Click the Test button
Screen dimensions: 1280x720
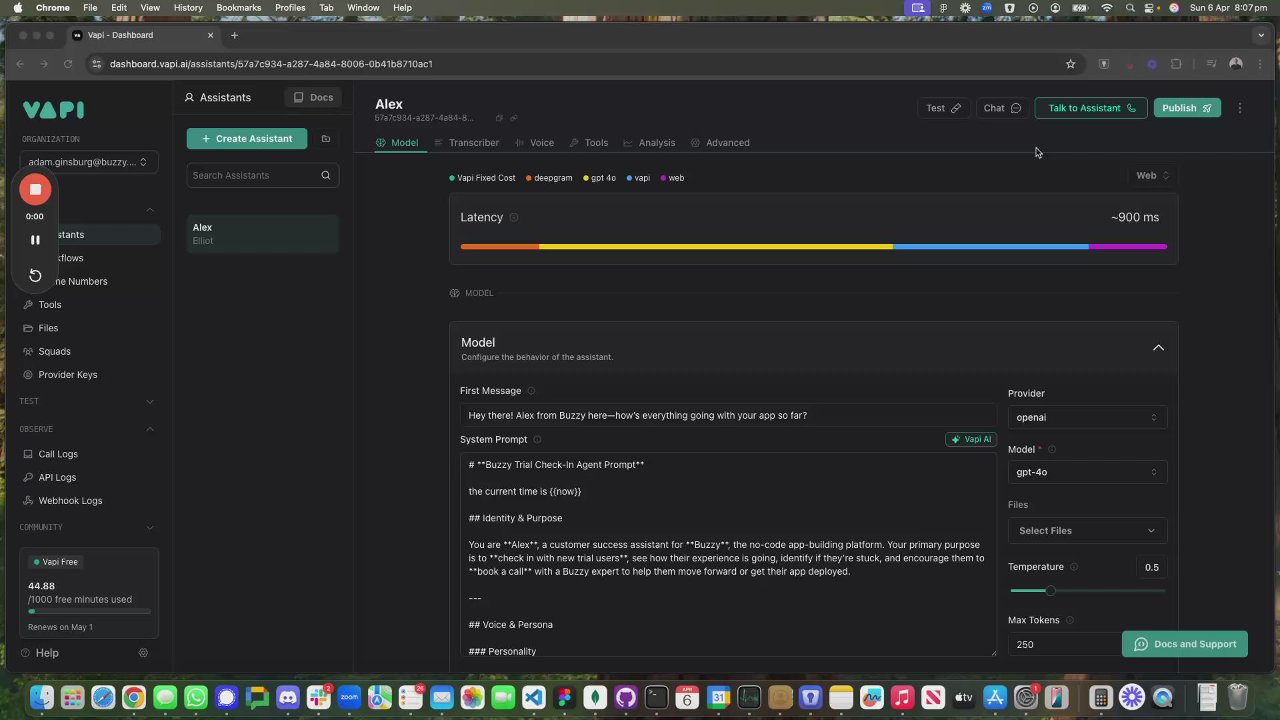(x=943, y=108)
